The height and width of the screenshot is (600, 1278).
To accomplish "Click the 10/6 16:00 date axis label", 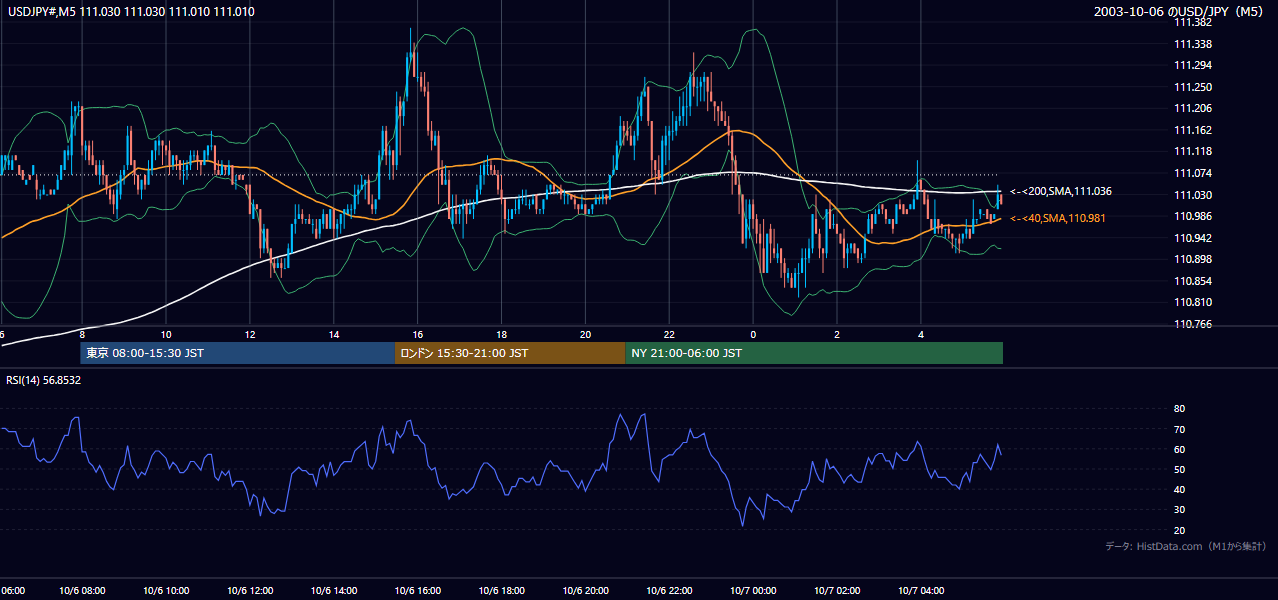I will click(417, 591).
